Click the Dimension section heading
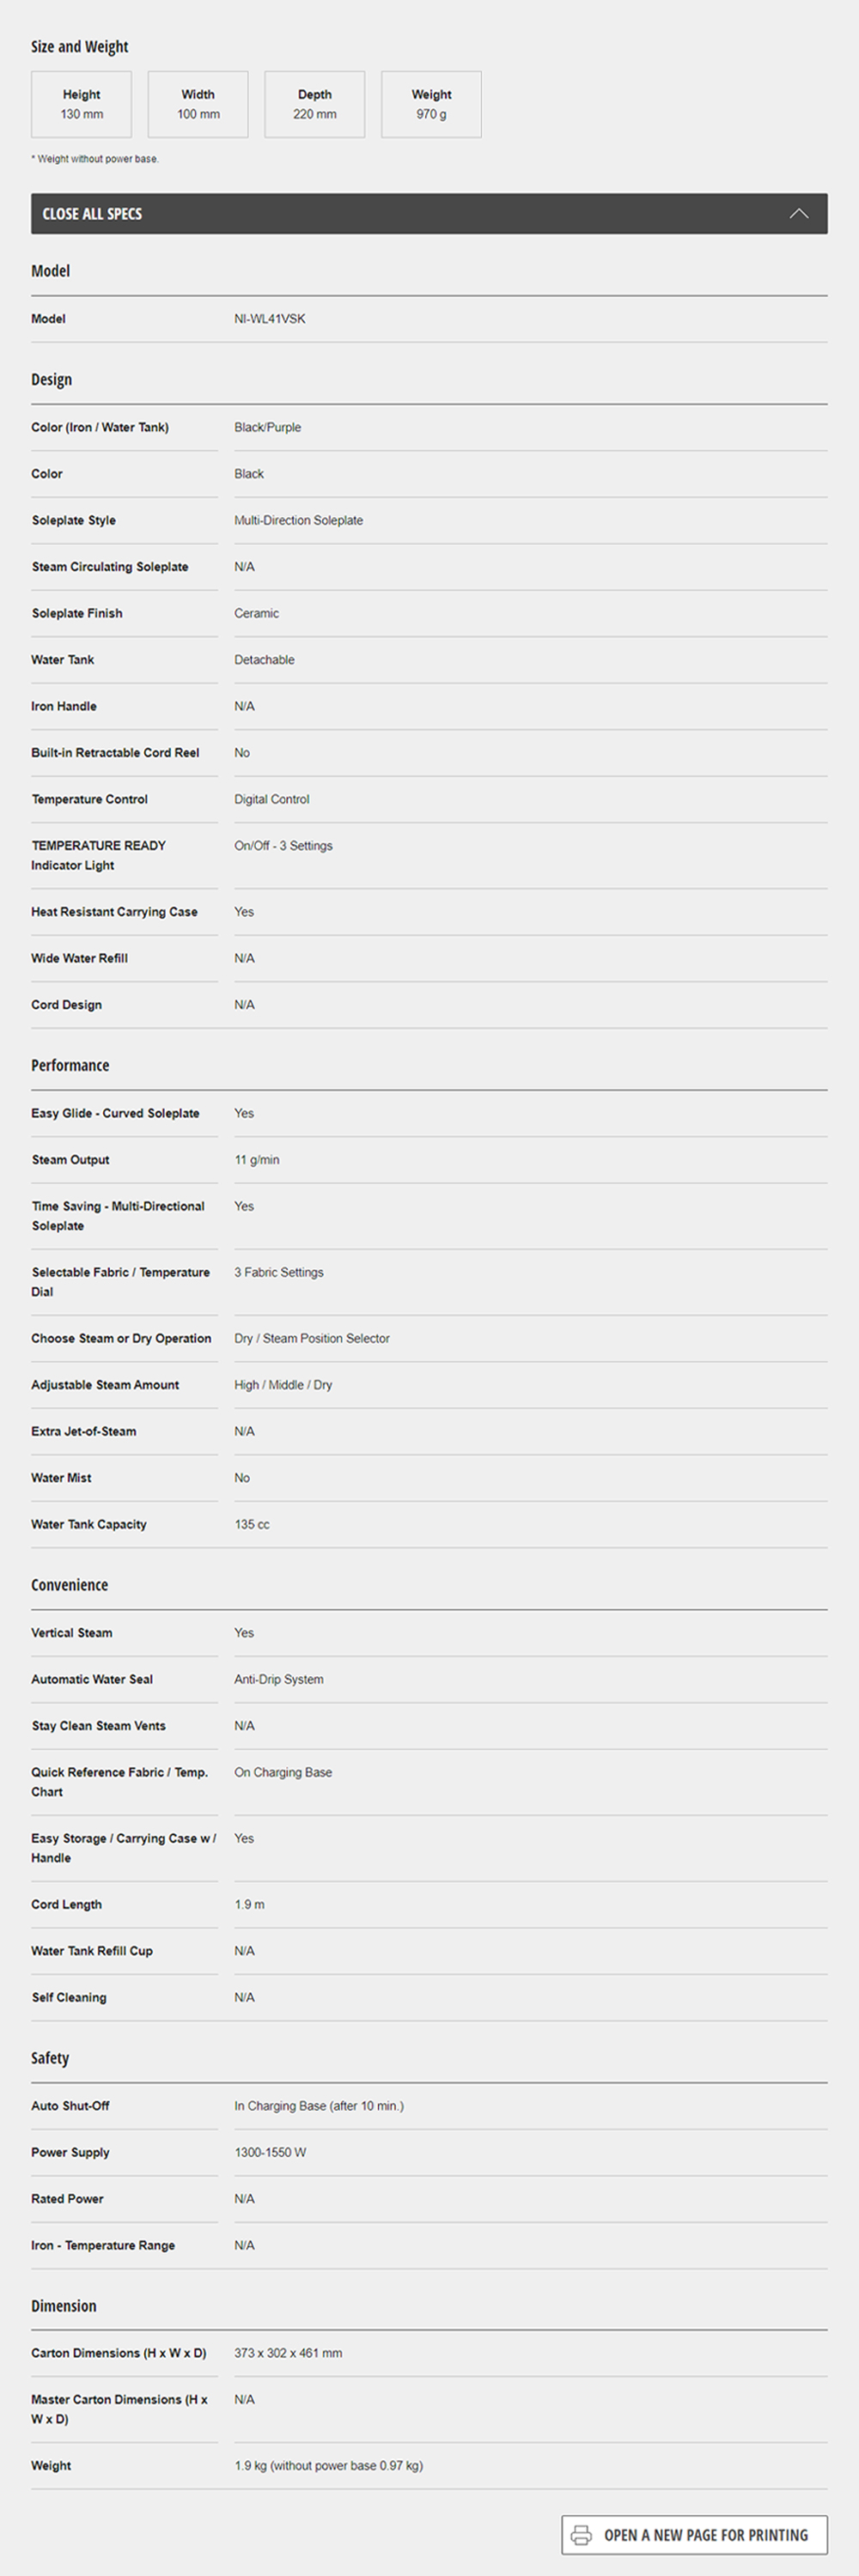 (x=64, y=2306)
